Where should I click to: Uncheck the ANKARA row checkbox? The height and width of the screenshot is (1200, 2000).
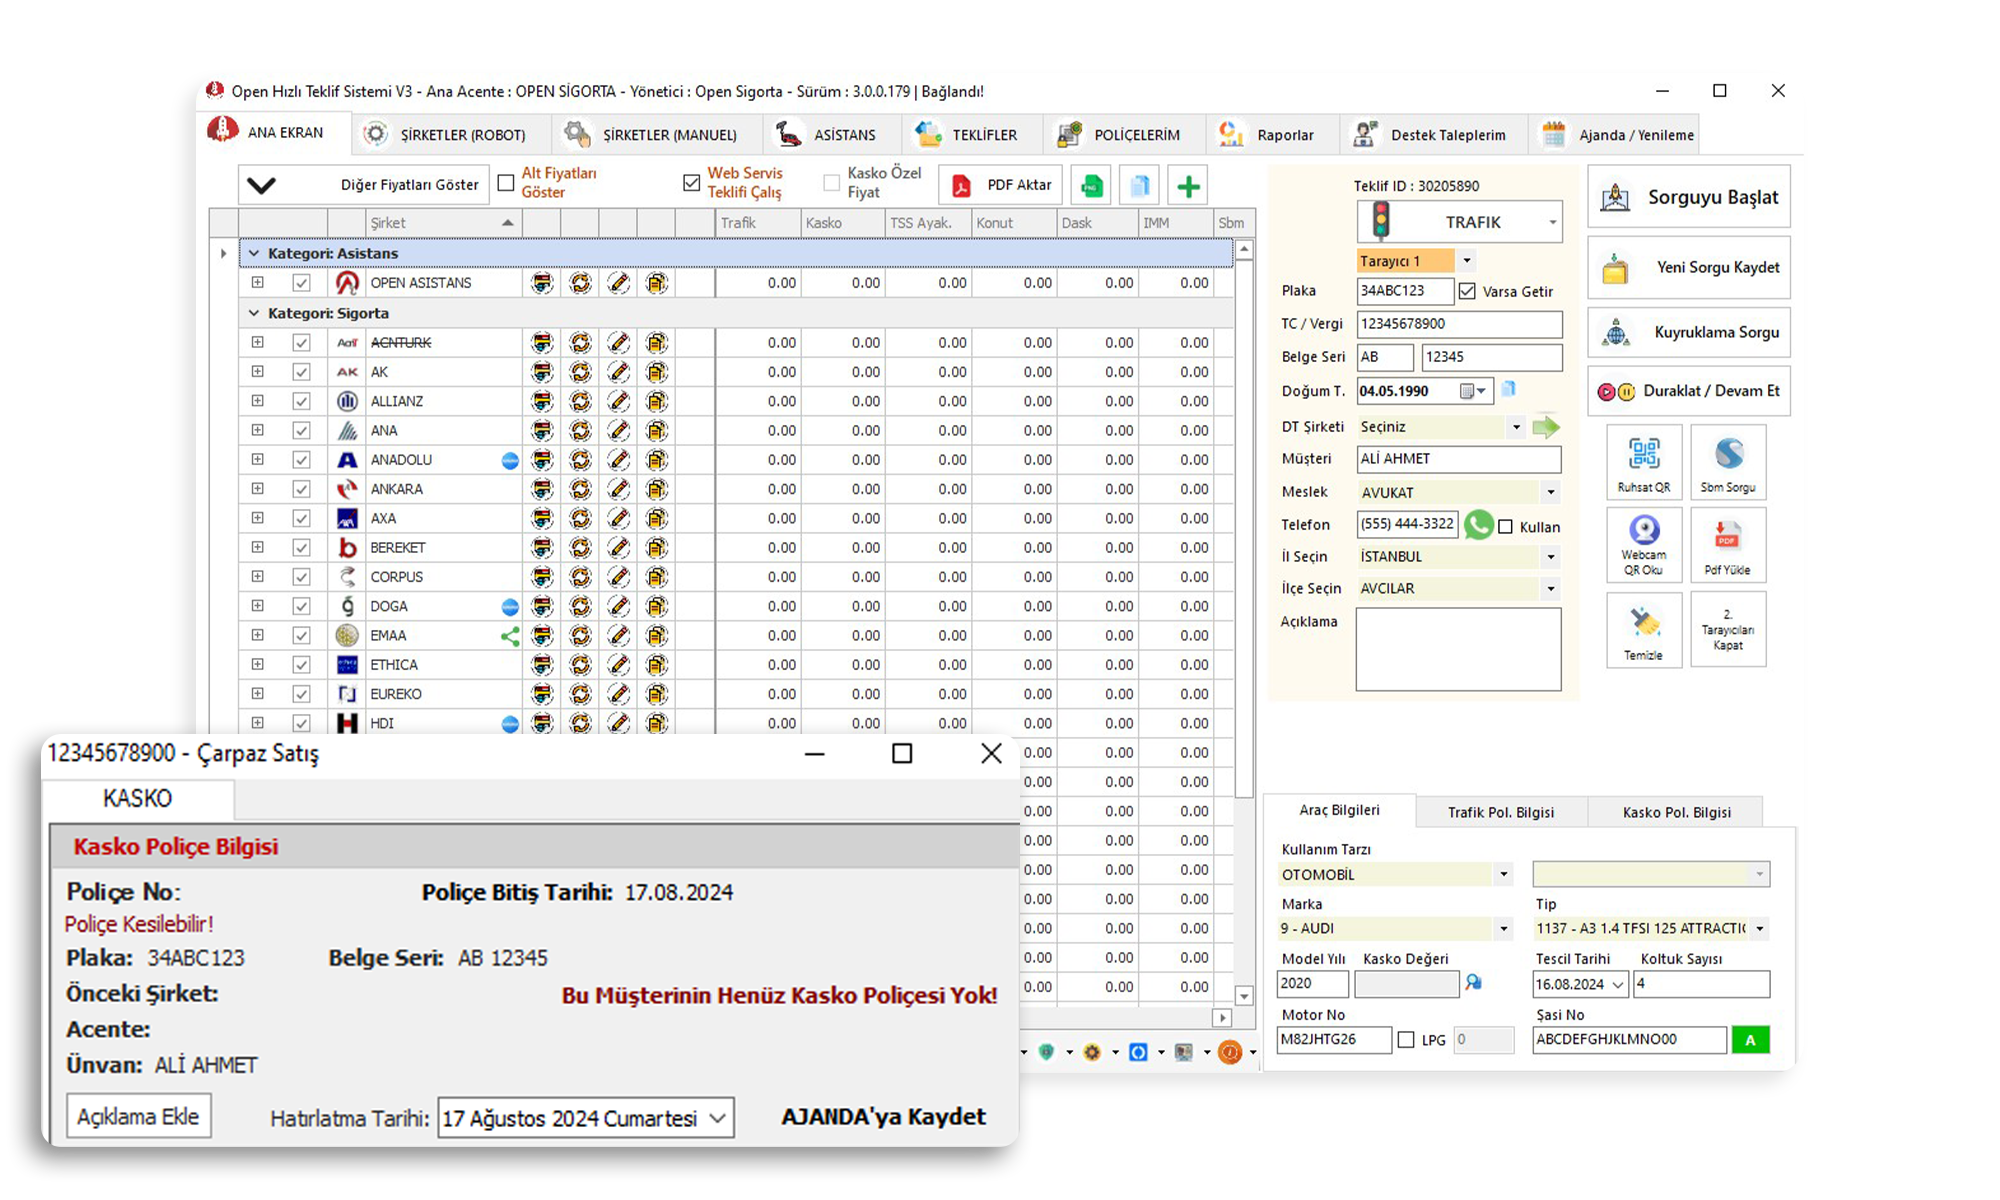point(301,489)
